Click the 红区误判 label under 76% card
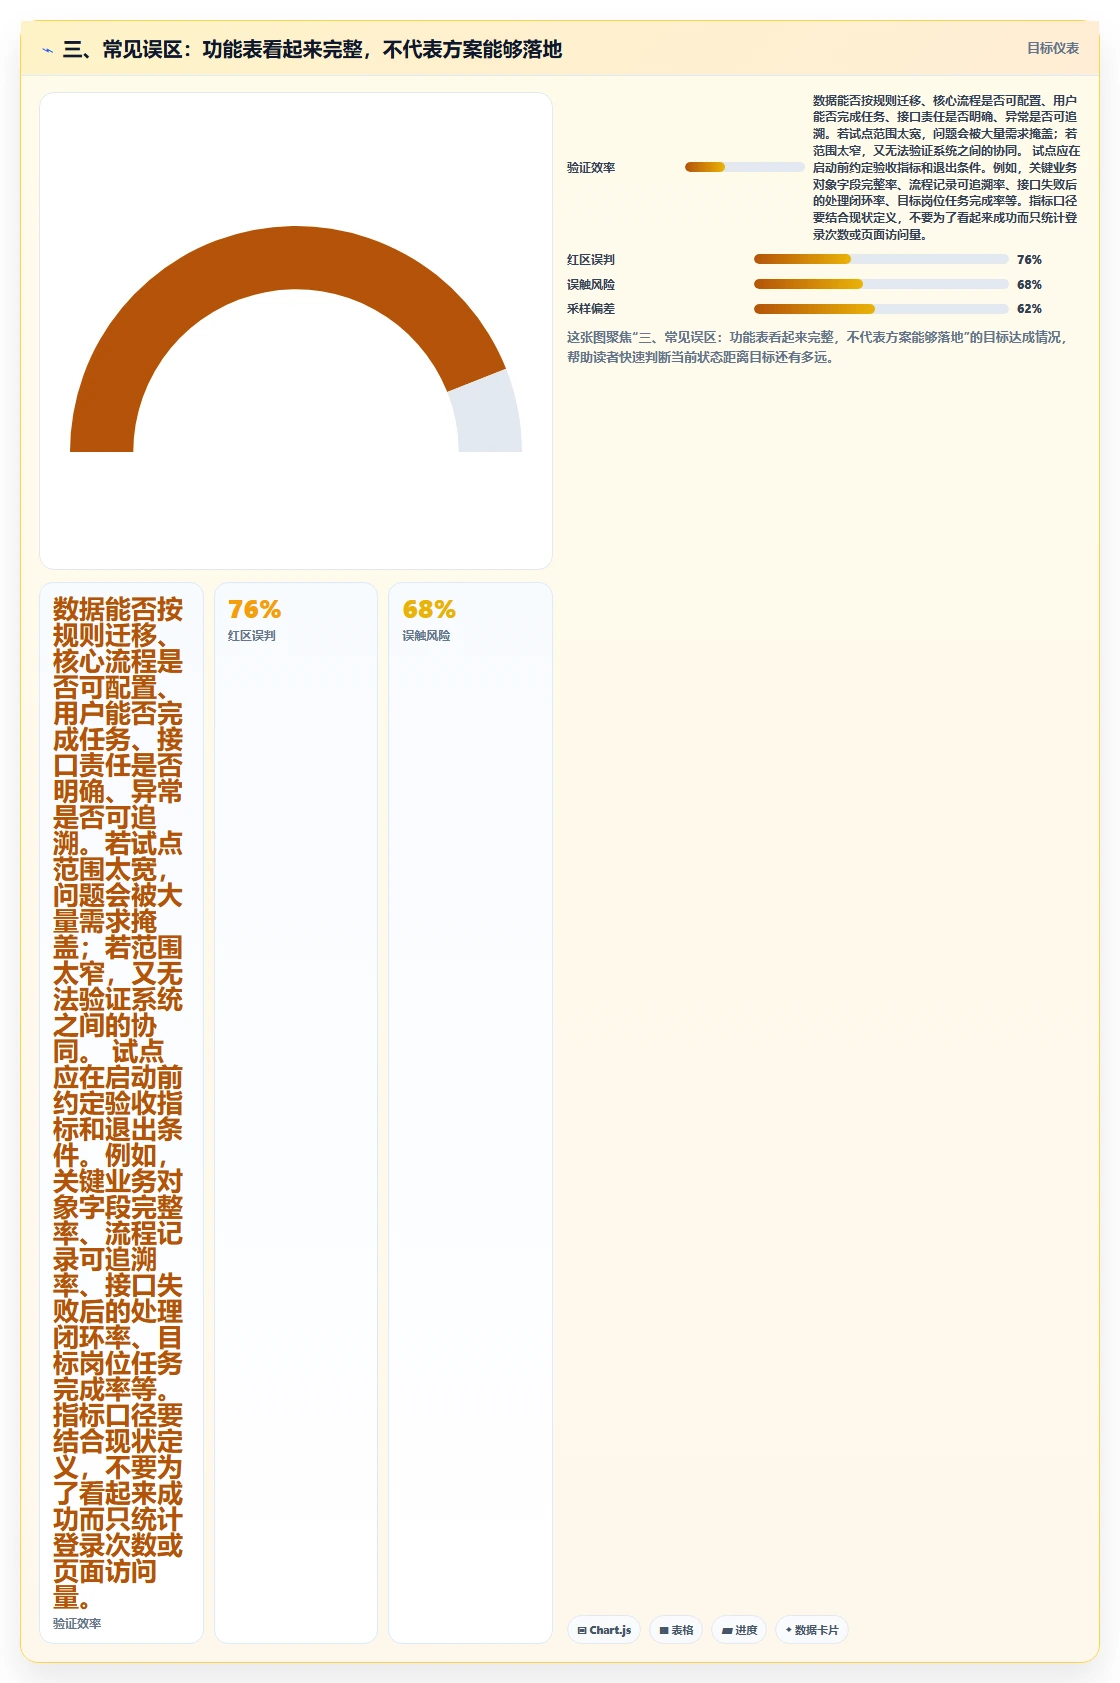This screenshot has height=1683, width=1120. point(252,635)
